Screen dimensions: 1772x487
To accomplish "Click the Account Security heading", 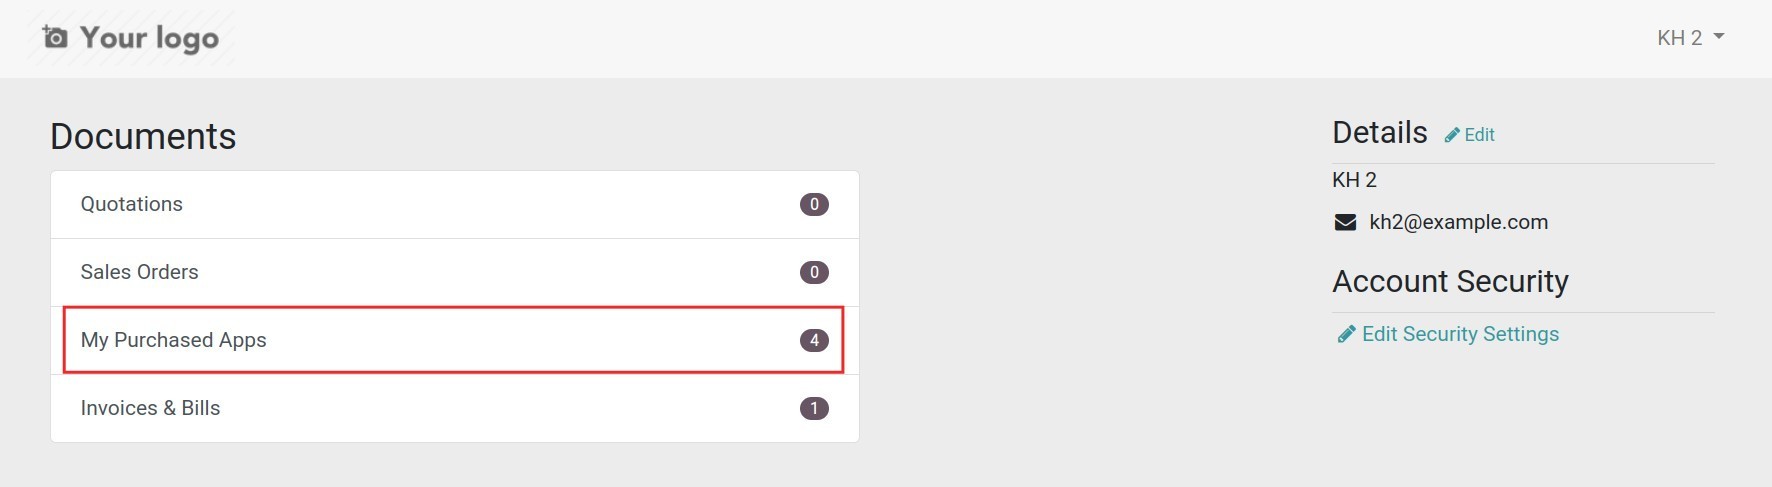I will pos(1450,281).
